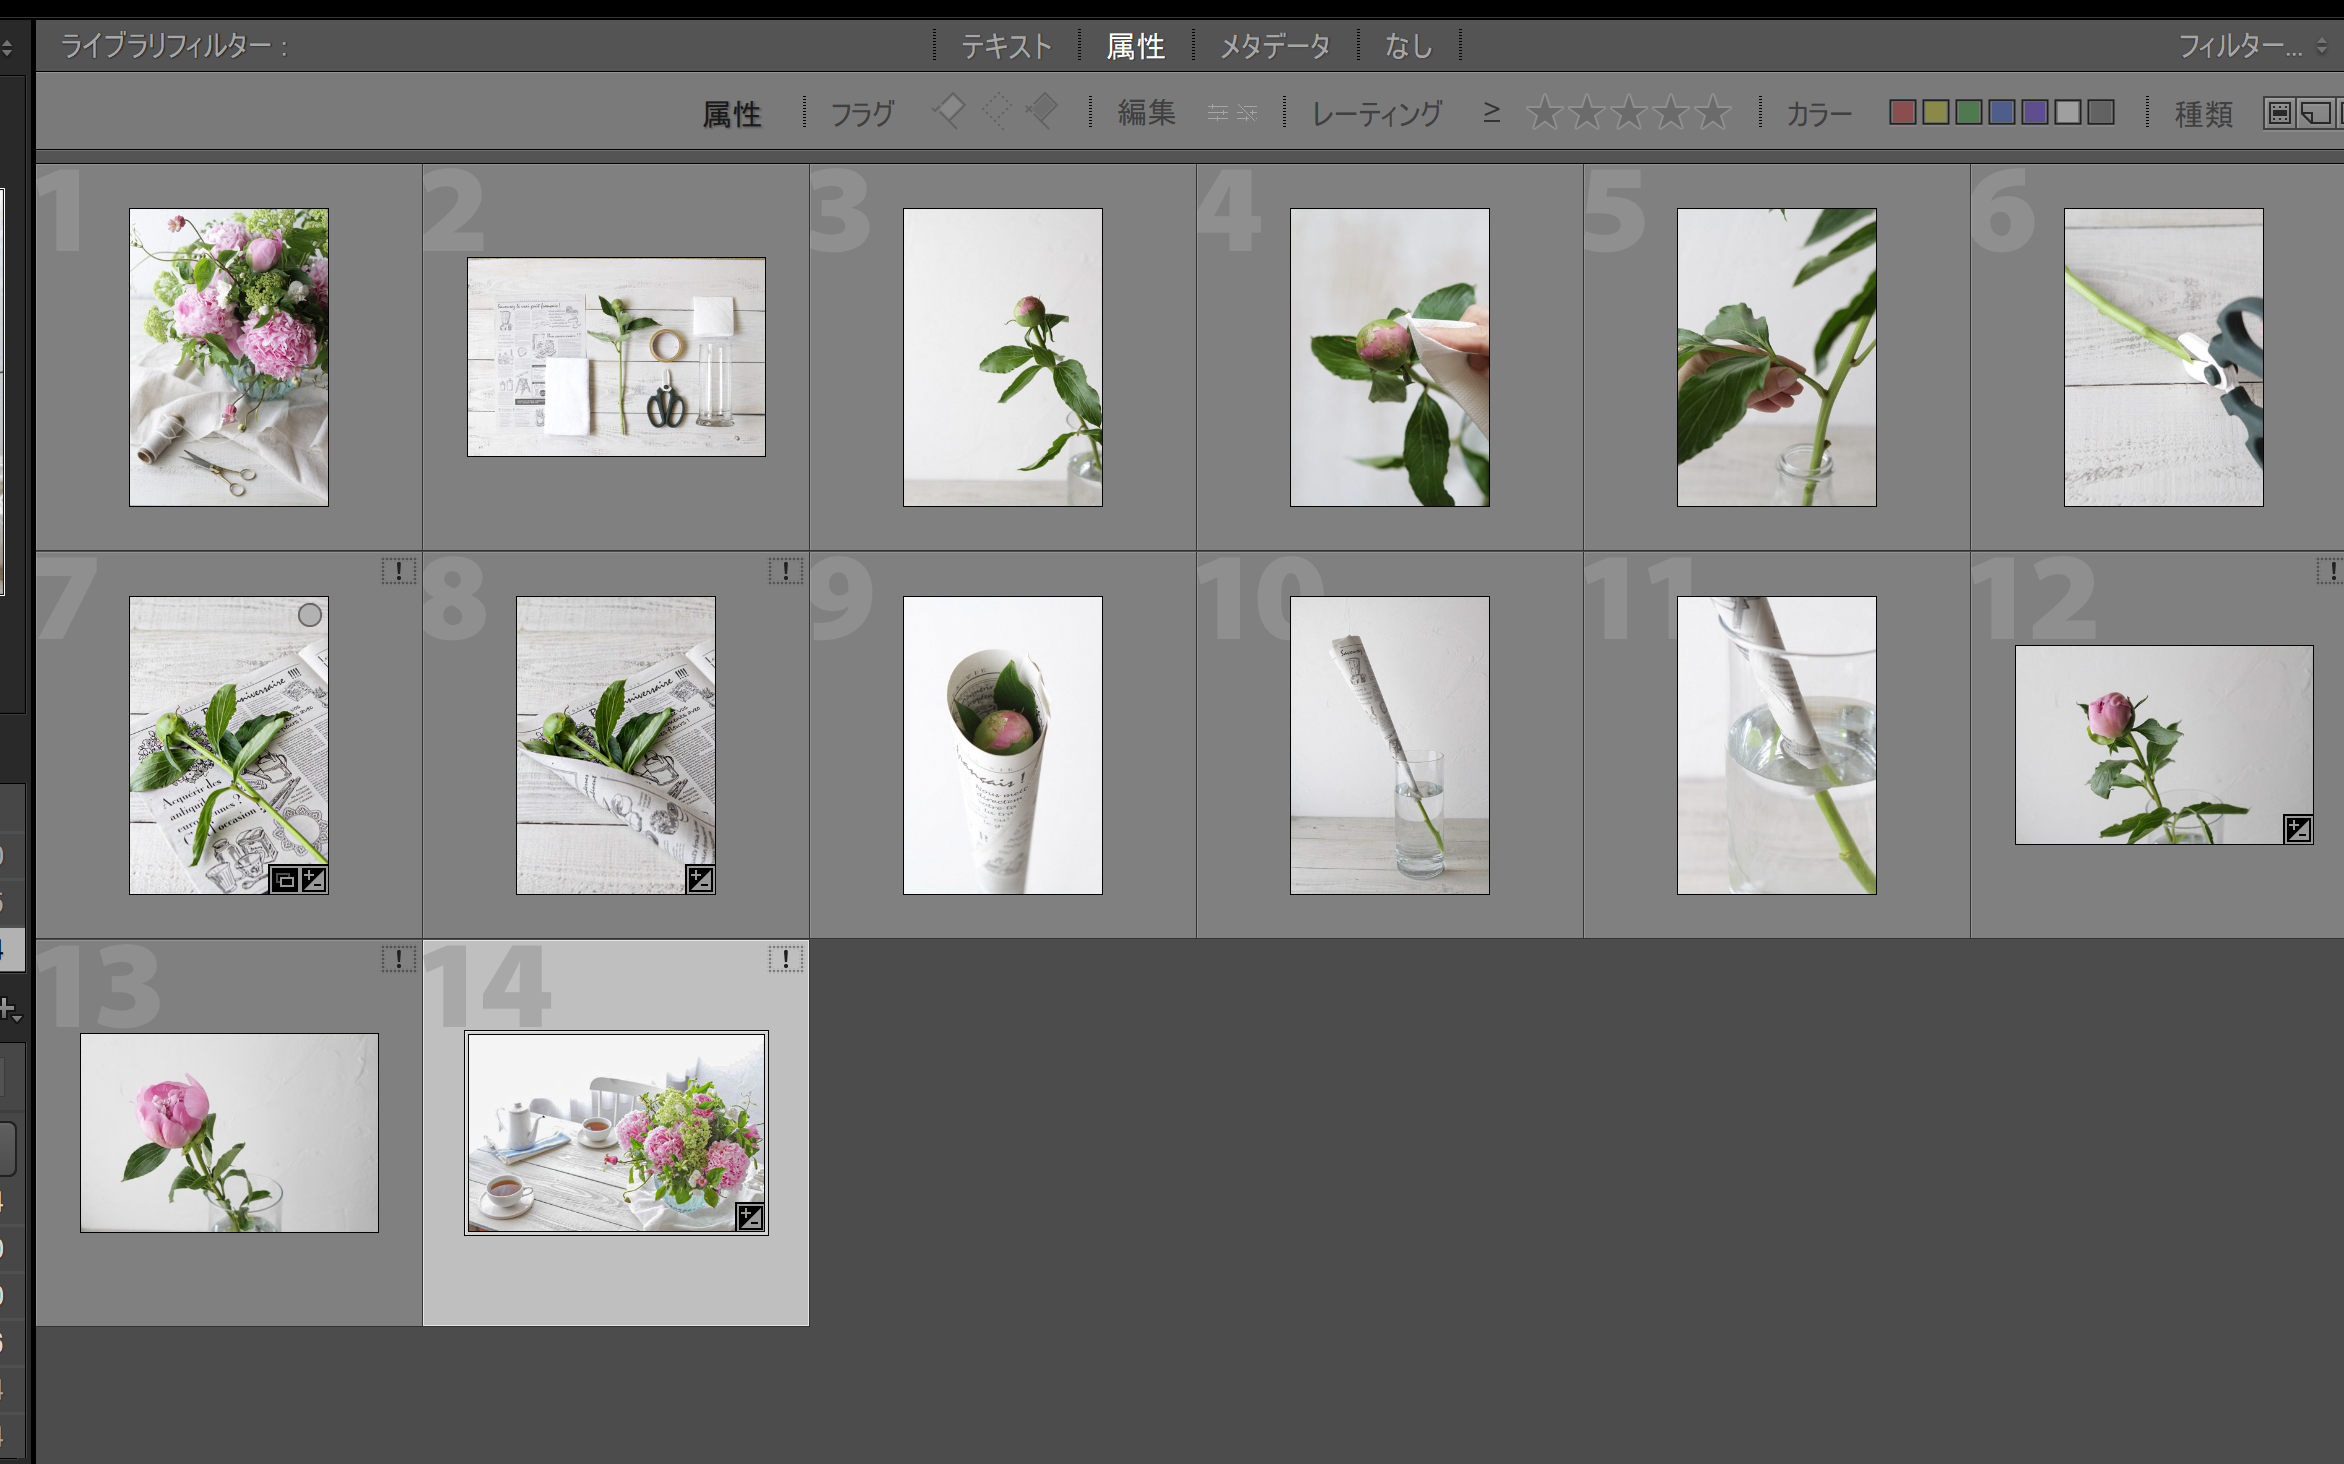Click the metadata warning icon on photo 8
This screenshot has width=2344, height=1464.
[785, 571]
